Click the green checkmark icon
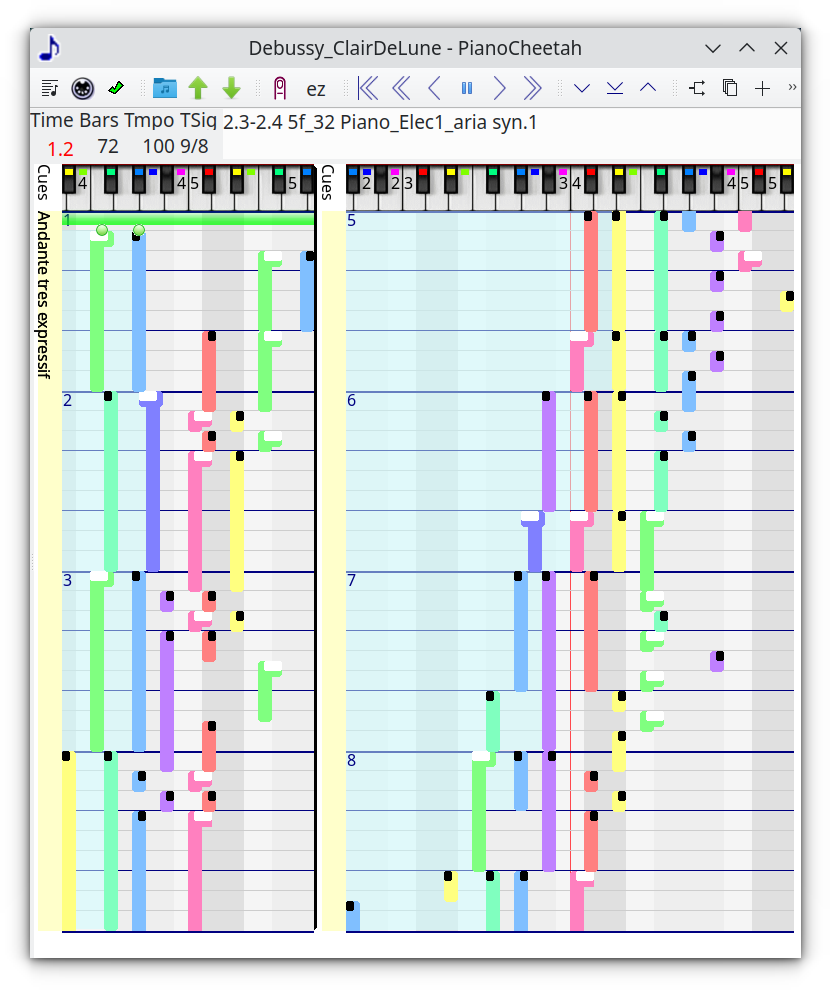This screenshot has width=831, height=990. [x=115, y=88]
